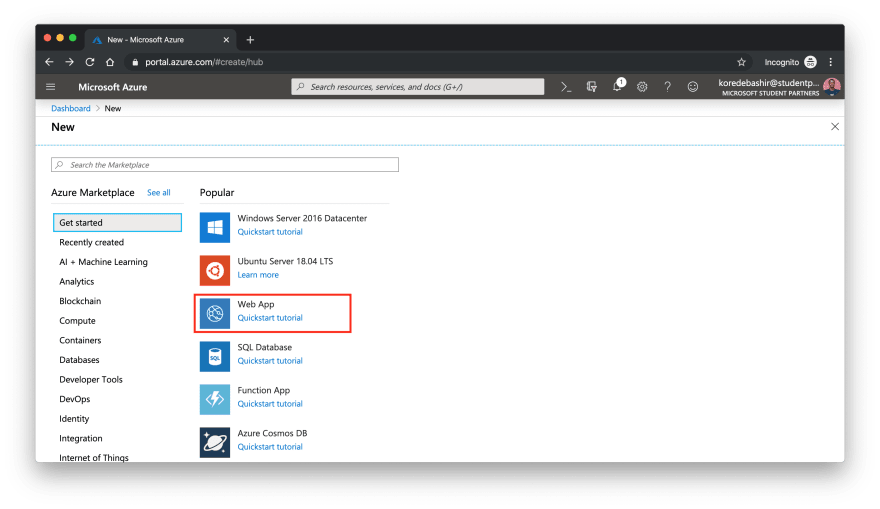The image size is (880, 509).
Task: Click the SQL Database title text
Action: tap(264, 347)
